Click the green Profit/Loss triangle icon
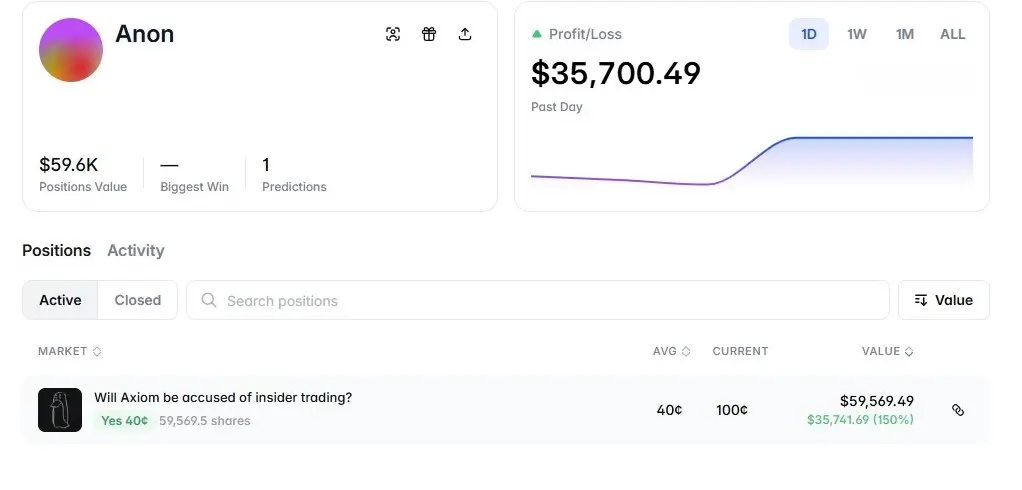 click(x=537, y=34)
